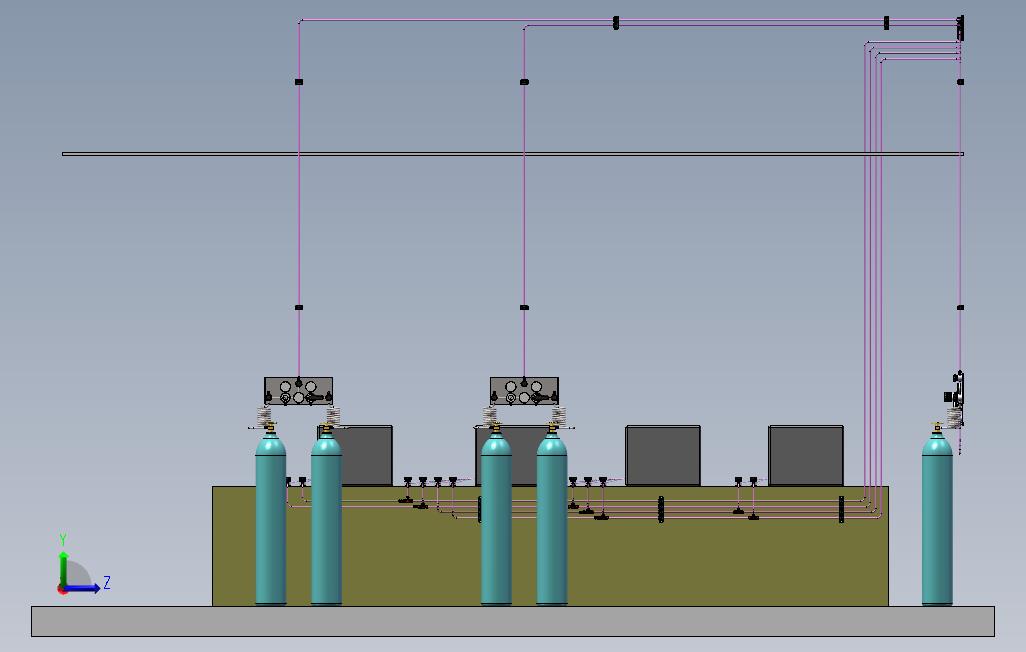Select the coiled hose above the leftmost cylinder
The width and height of the screenshot is (1026, 652).
264,417
